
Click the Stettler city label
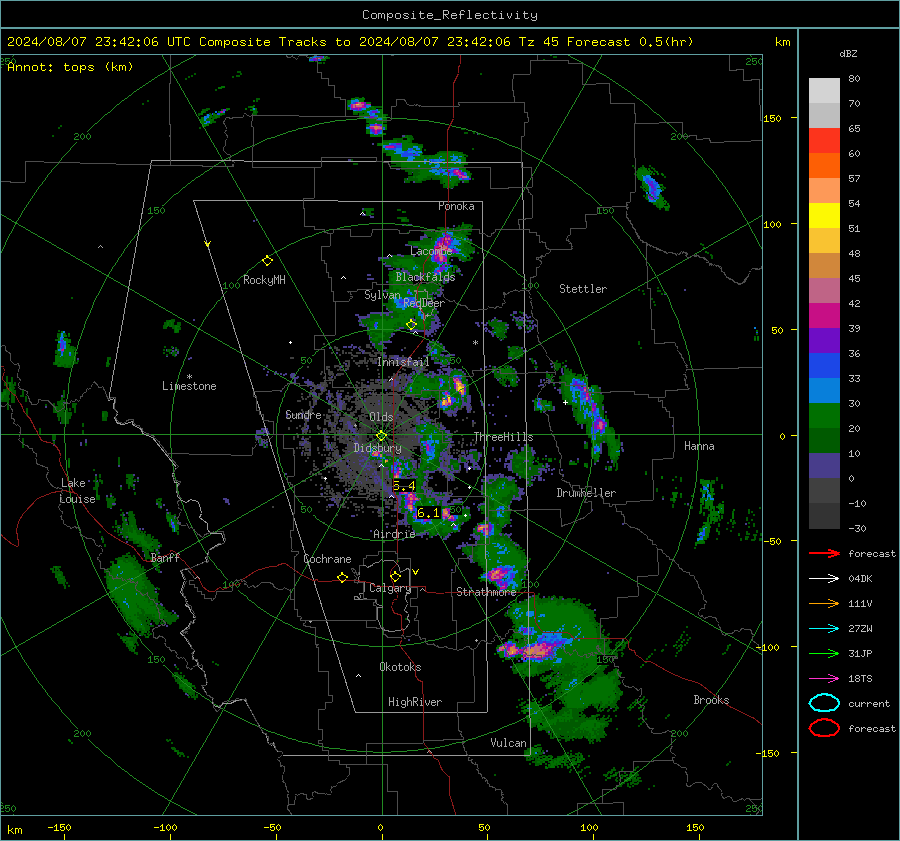583,289
